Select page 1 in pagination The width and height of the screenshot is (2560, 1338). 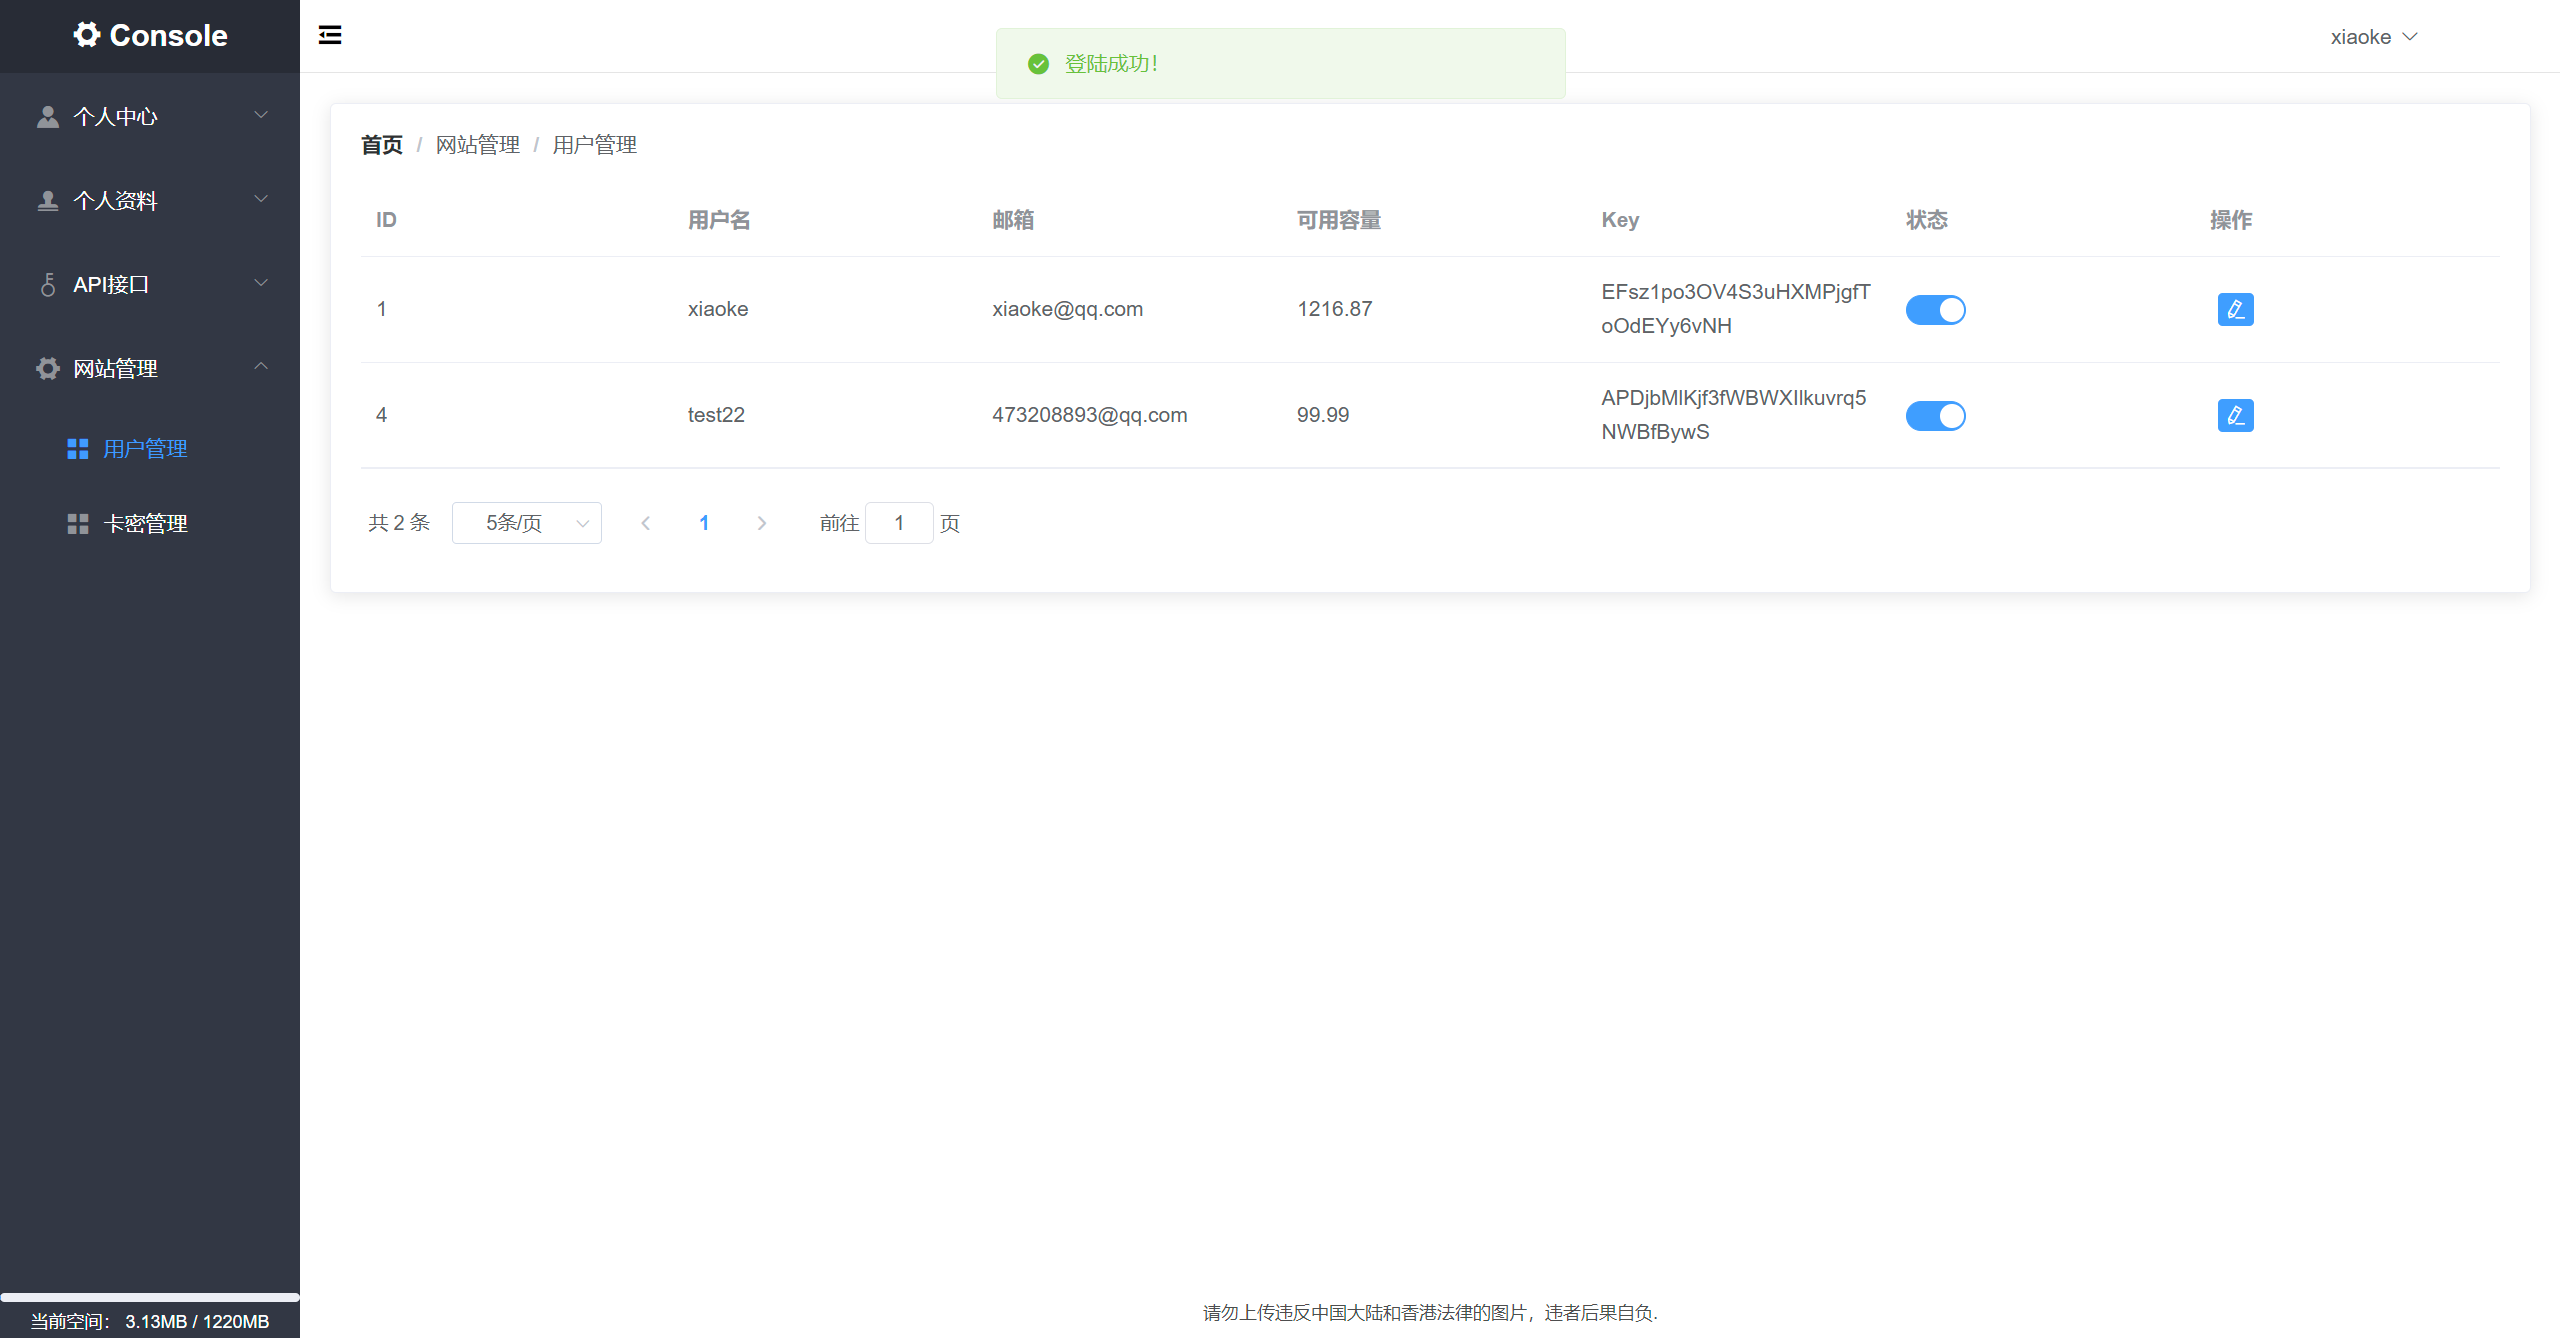pos(704,523)
